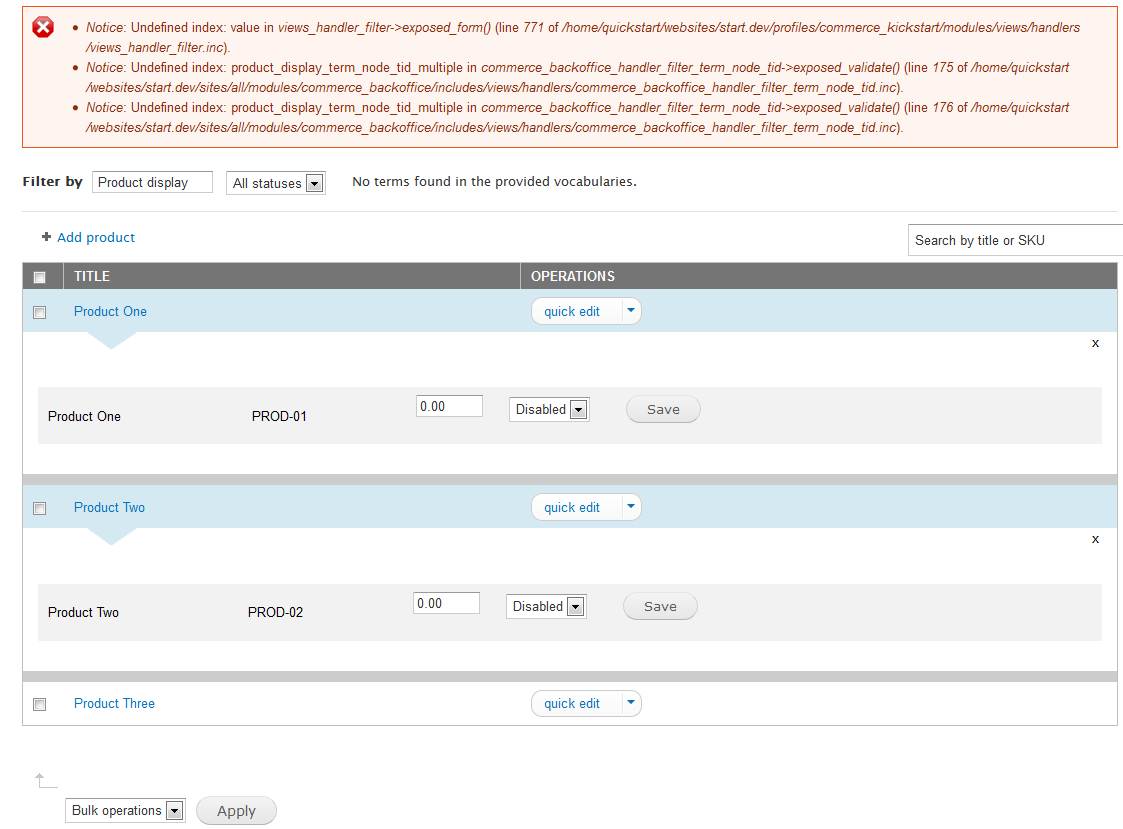Click the dropdown arrow on Product Two's quick edit
Screen dimensions: 1123x829
pyautogui.click(x=631, y=507)
